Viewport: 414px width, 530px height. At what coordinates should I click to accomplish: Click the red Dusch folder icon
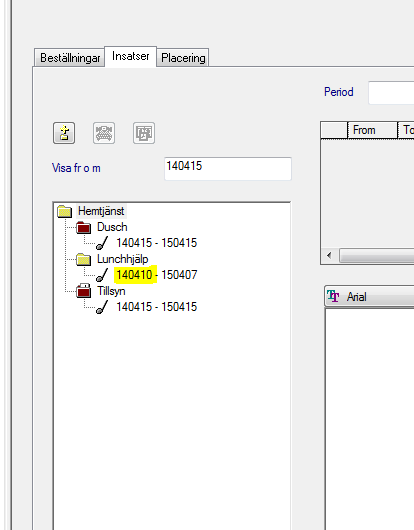(83, 227)
